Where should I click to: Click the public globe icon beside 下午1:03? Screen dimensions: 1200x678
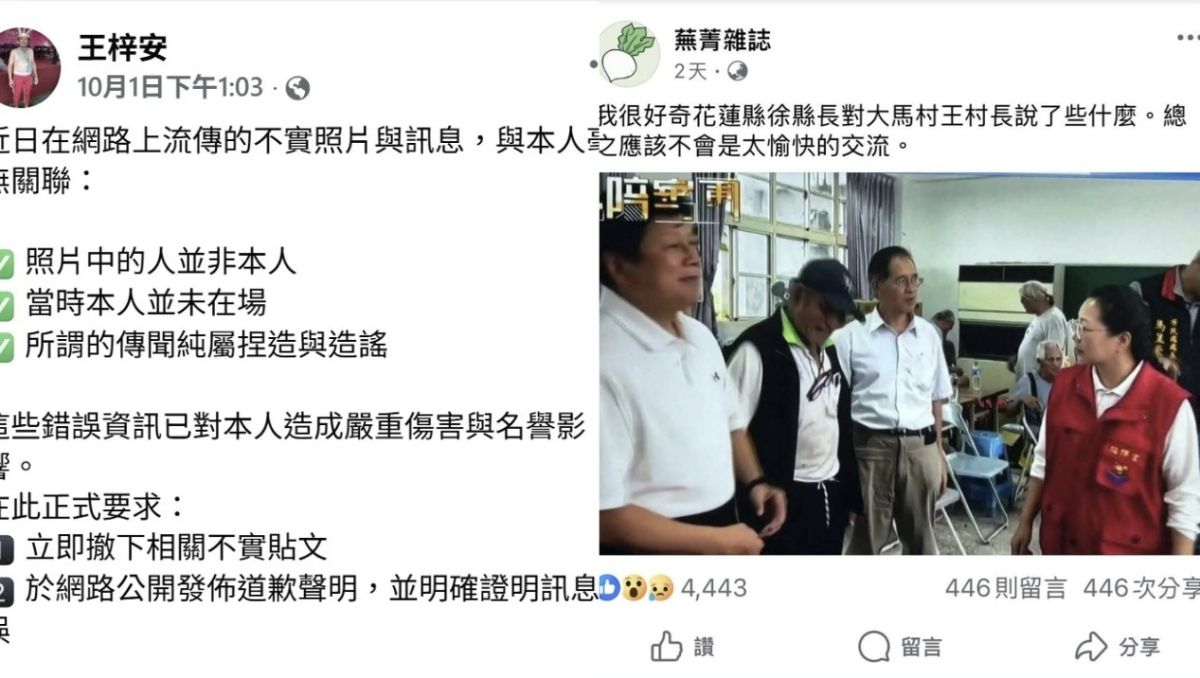click(x=297, y=89)
